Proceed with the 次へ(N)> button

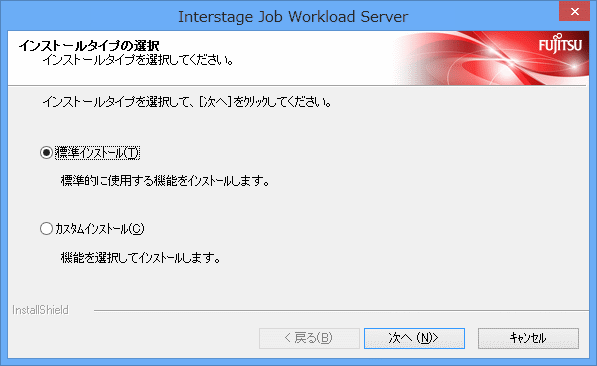(414, 338)
